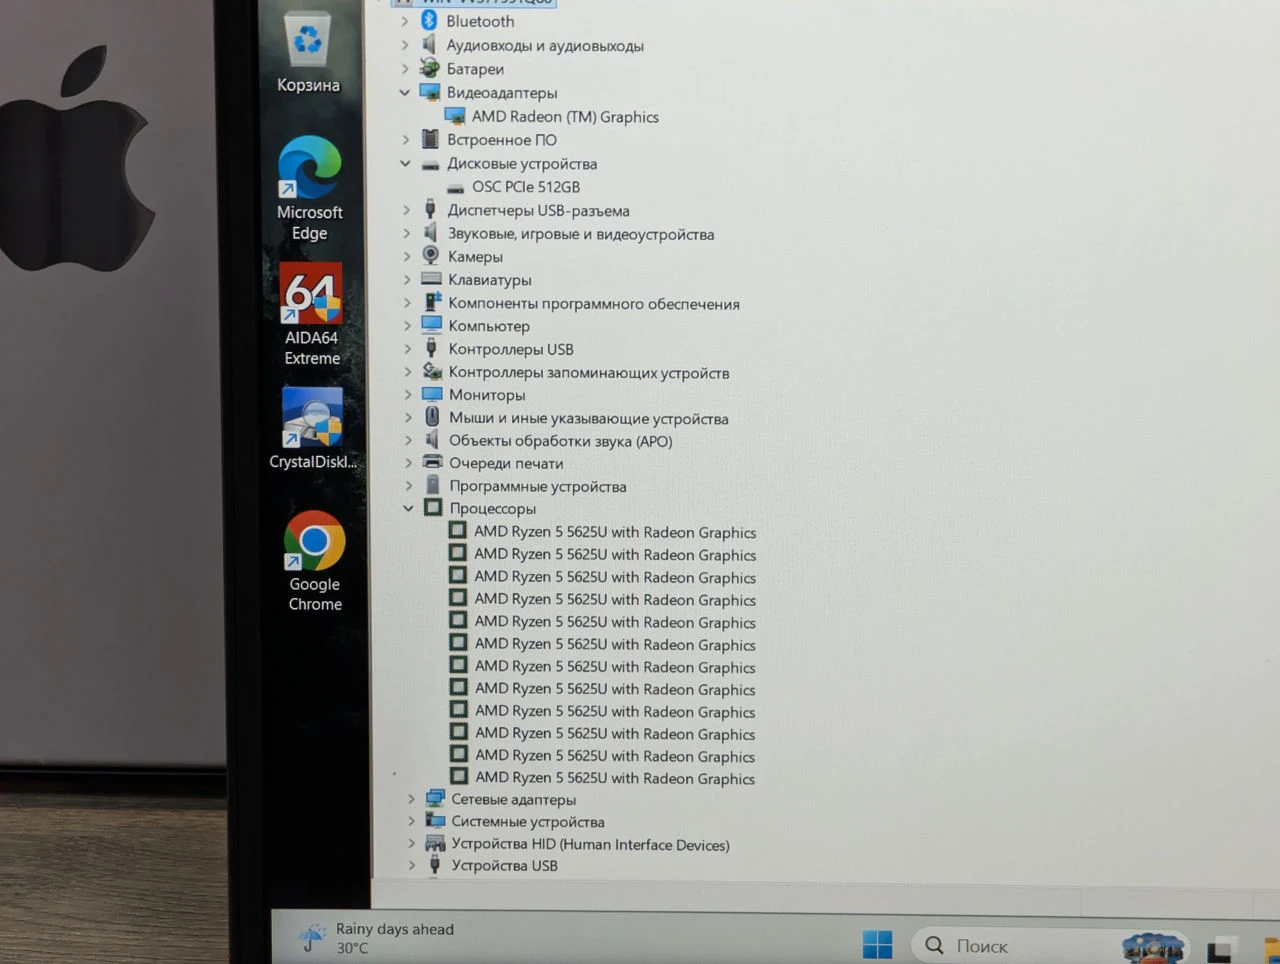Select the last AMD Ryzen 5 5625U entry
The height and width of the screenshot is (964, 1280).
click(615, 777)
